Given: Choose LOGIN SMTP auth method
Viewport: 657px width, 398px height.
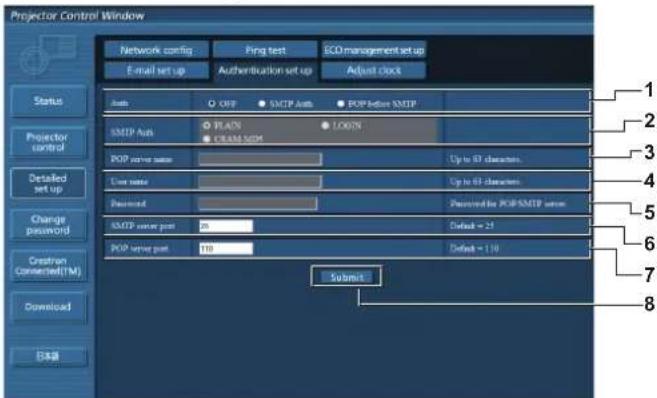Looking at the screenshot, I should [325, 125].
